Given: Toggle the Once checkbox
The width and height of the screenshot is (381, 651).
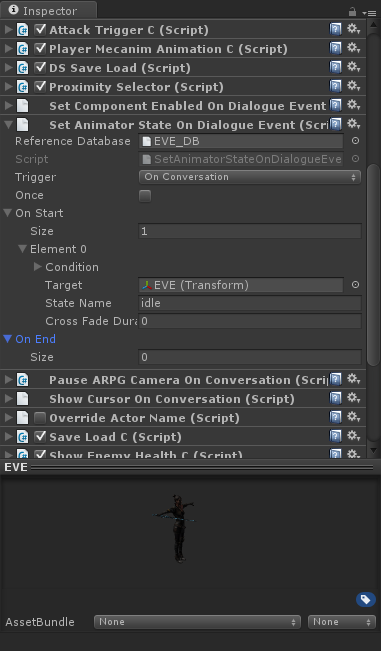Looking at the screenshot, I should (145, 196).
